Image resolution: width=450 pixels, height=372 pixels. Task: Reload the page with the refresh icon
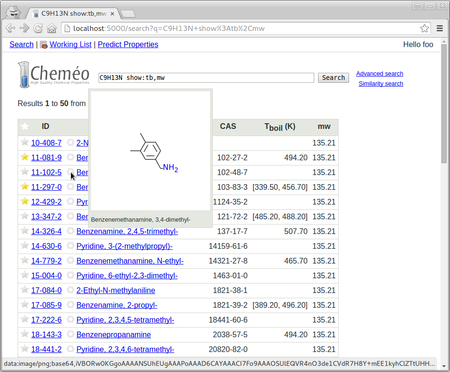tap(38, 28)
